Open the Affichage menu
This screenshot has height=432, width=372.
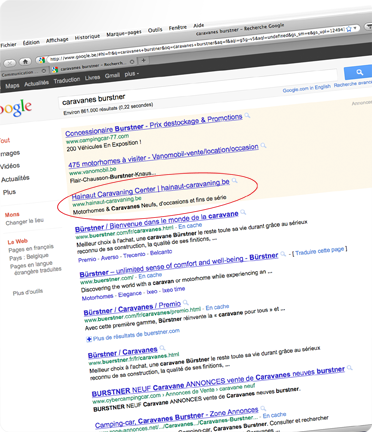point(57,40)
